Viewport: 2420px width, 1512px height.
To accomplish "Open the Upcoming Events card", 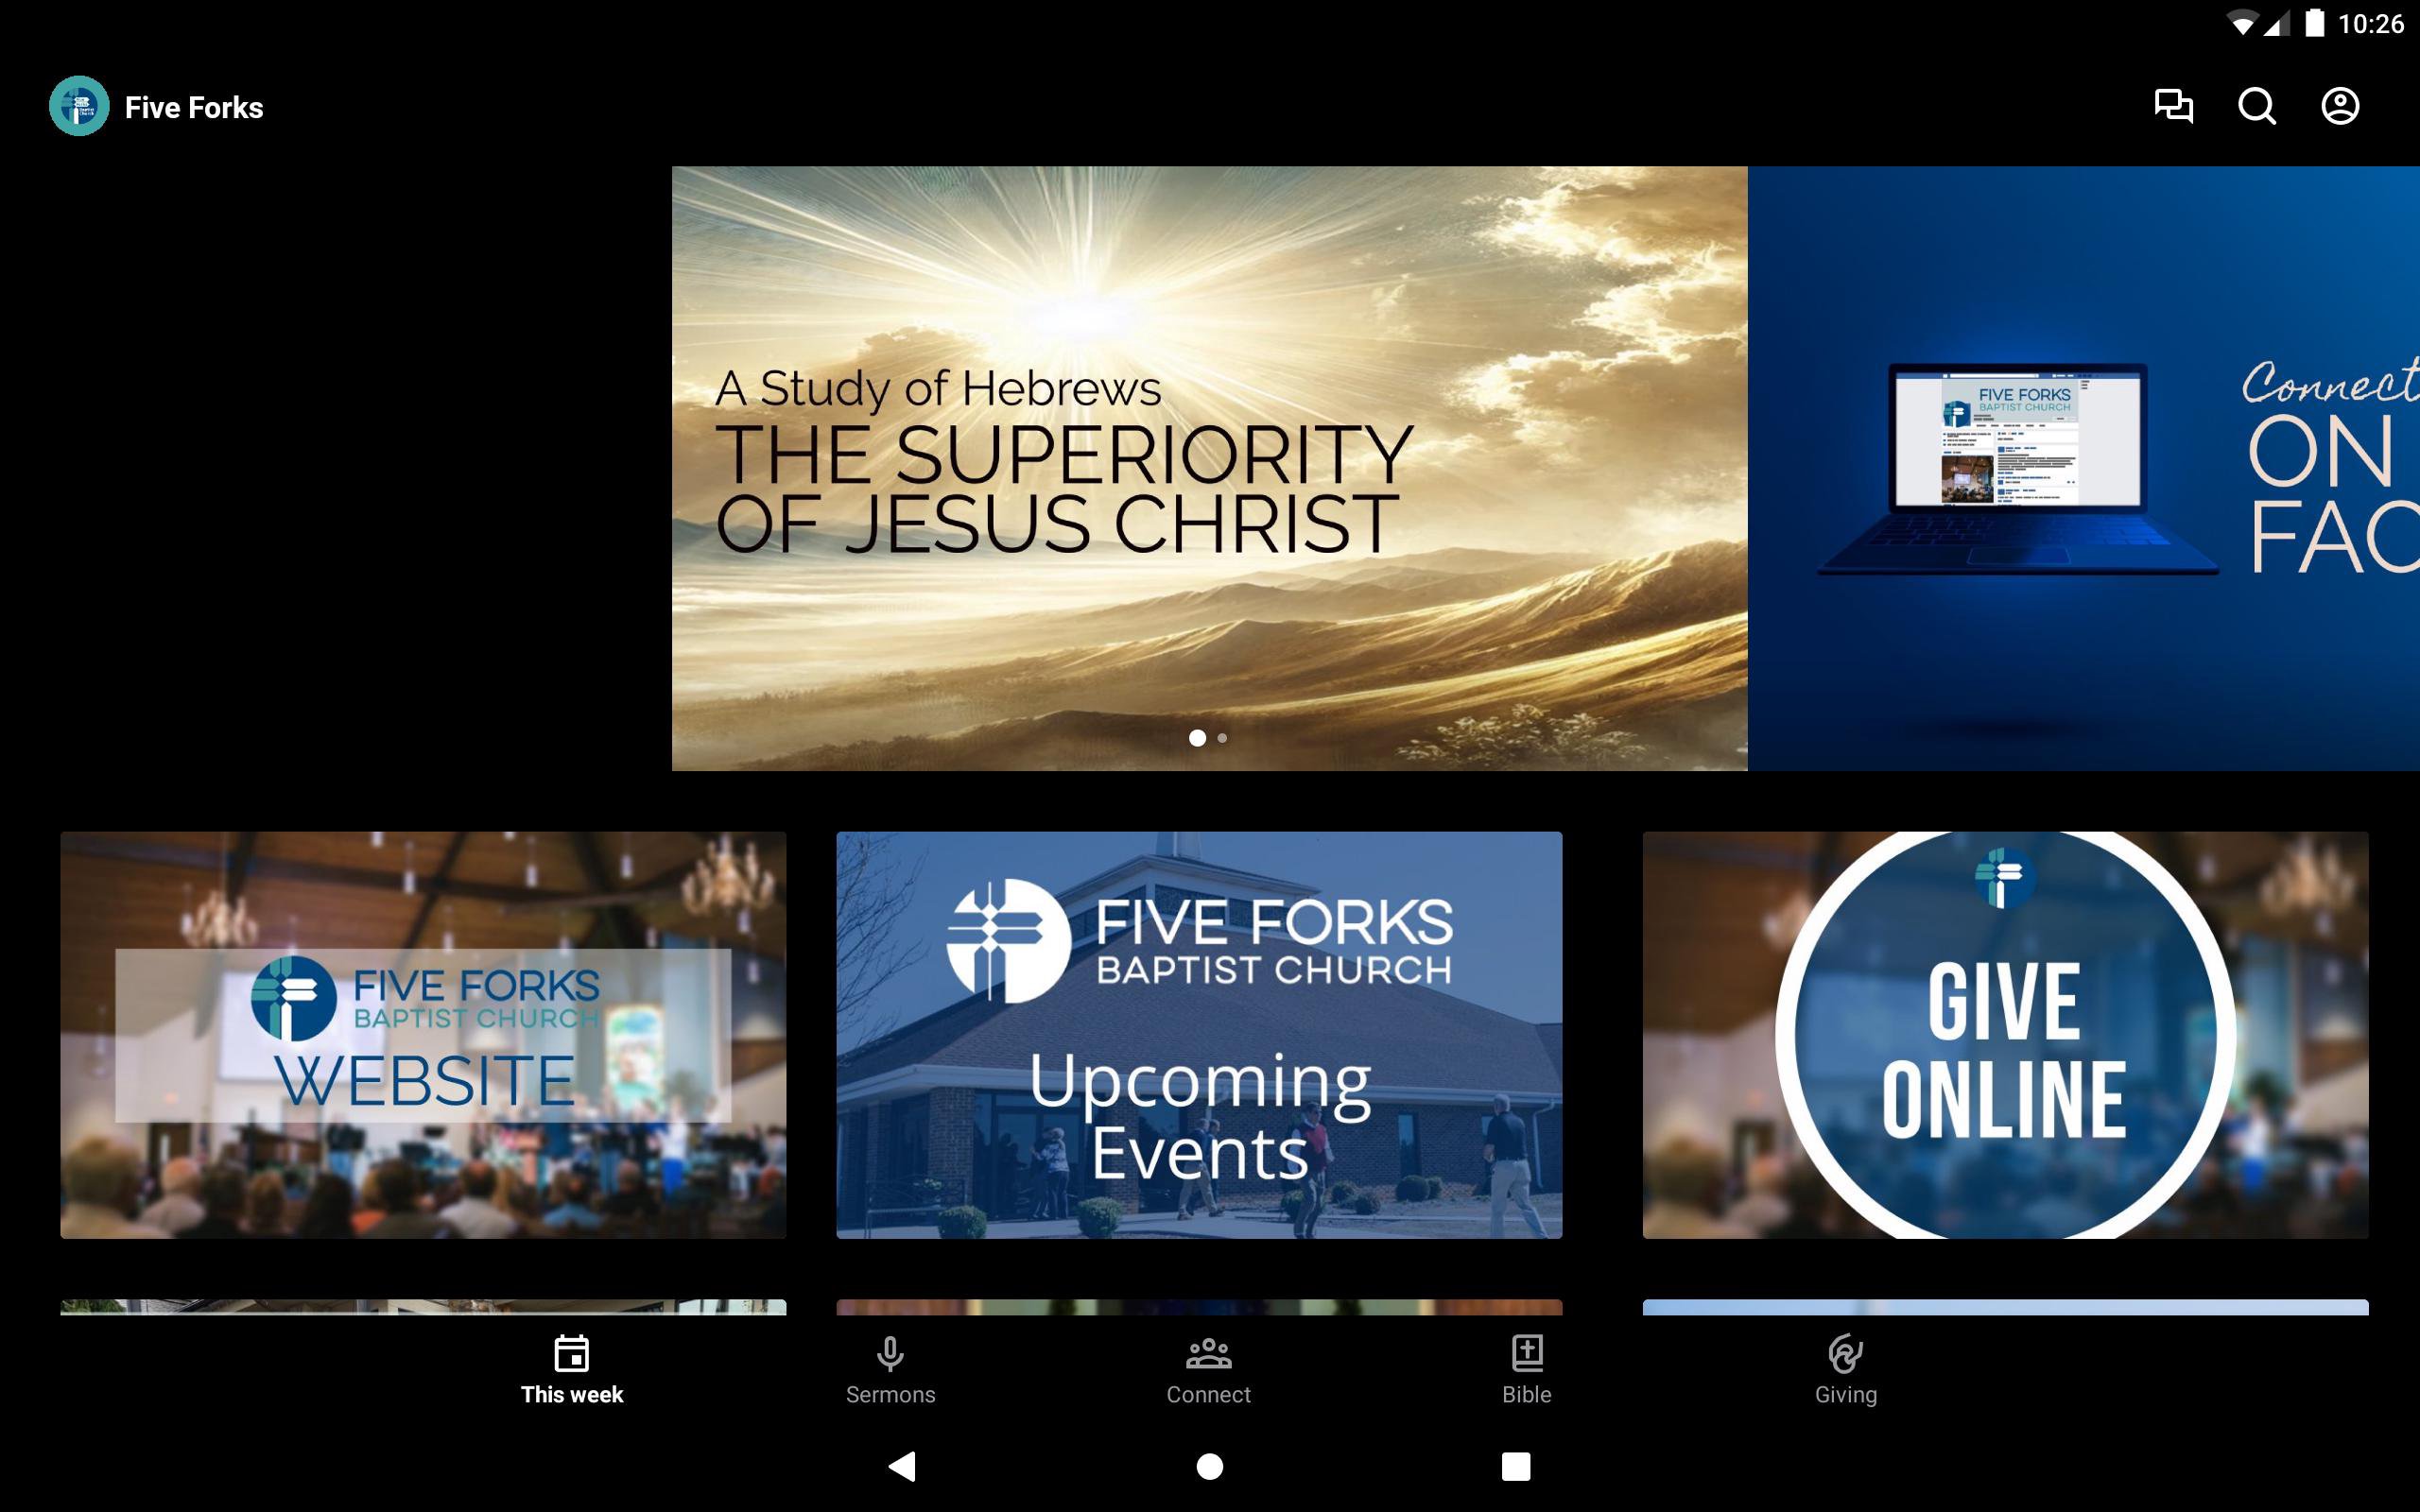I will point(1199,1035).
